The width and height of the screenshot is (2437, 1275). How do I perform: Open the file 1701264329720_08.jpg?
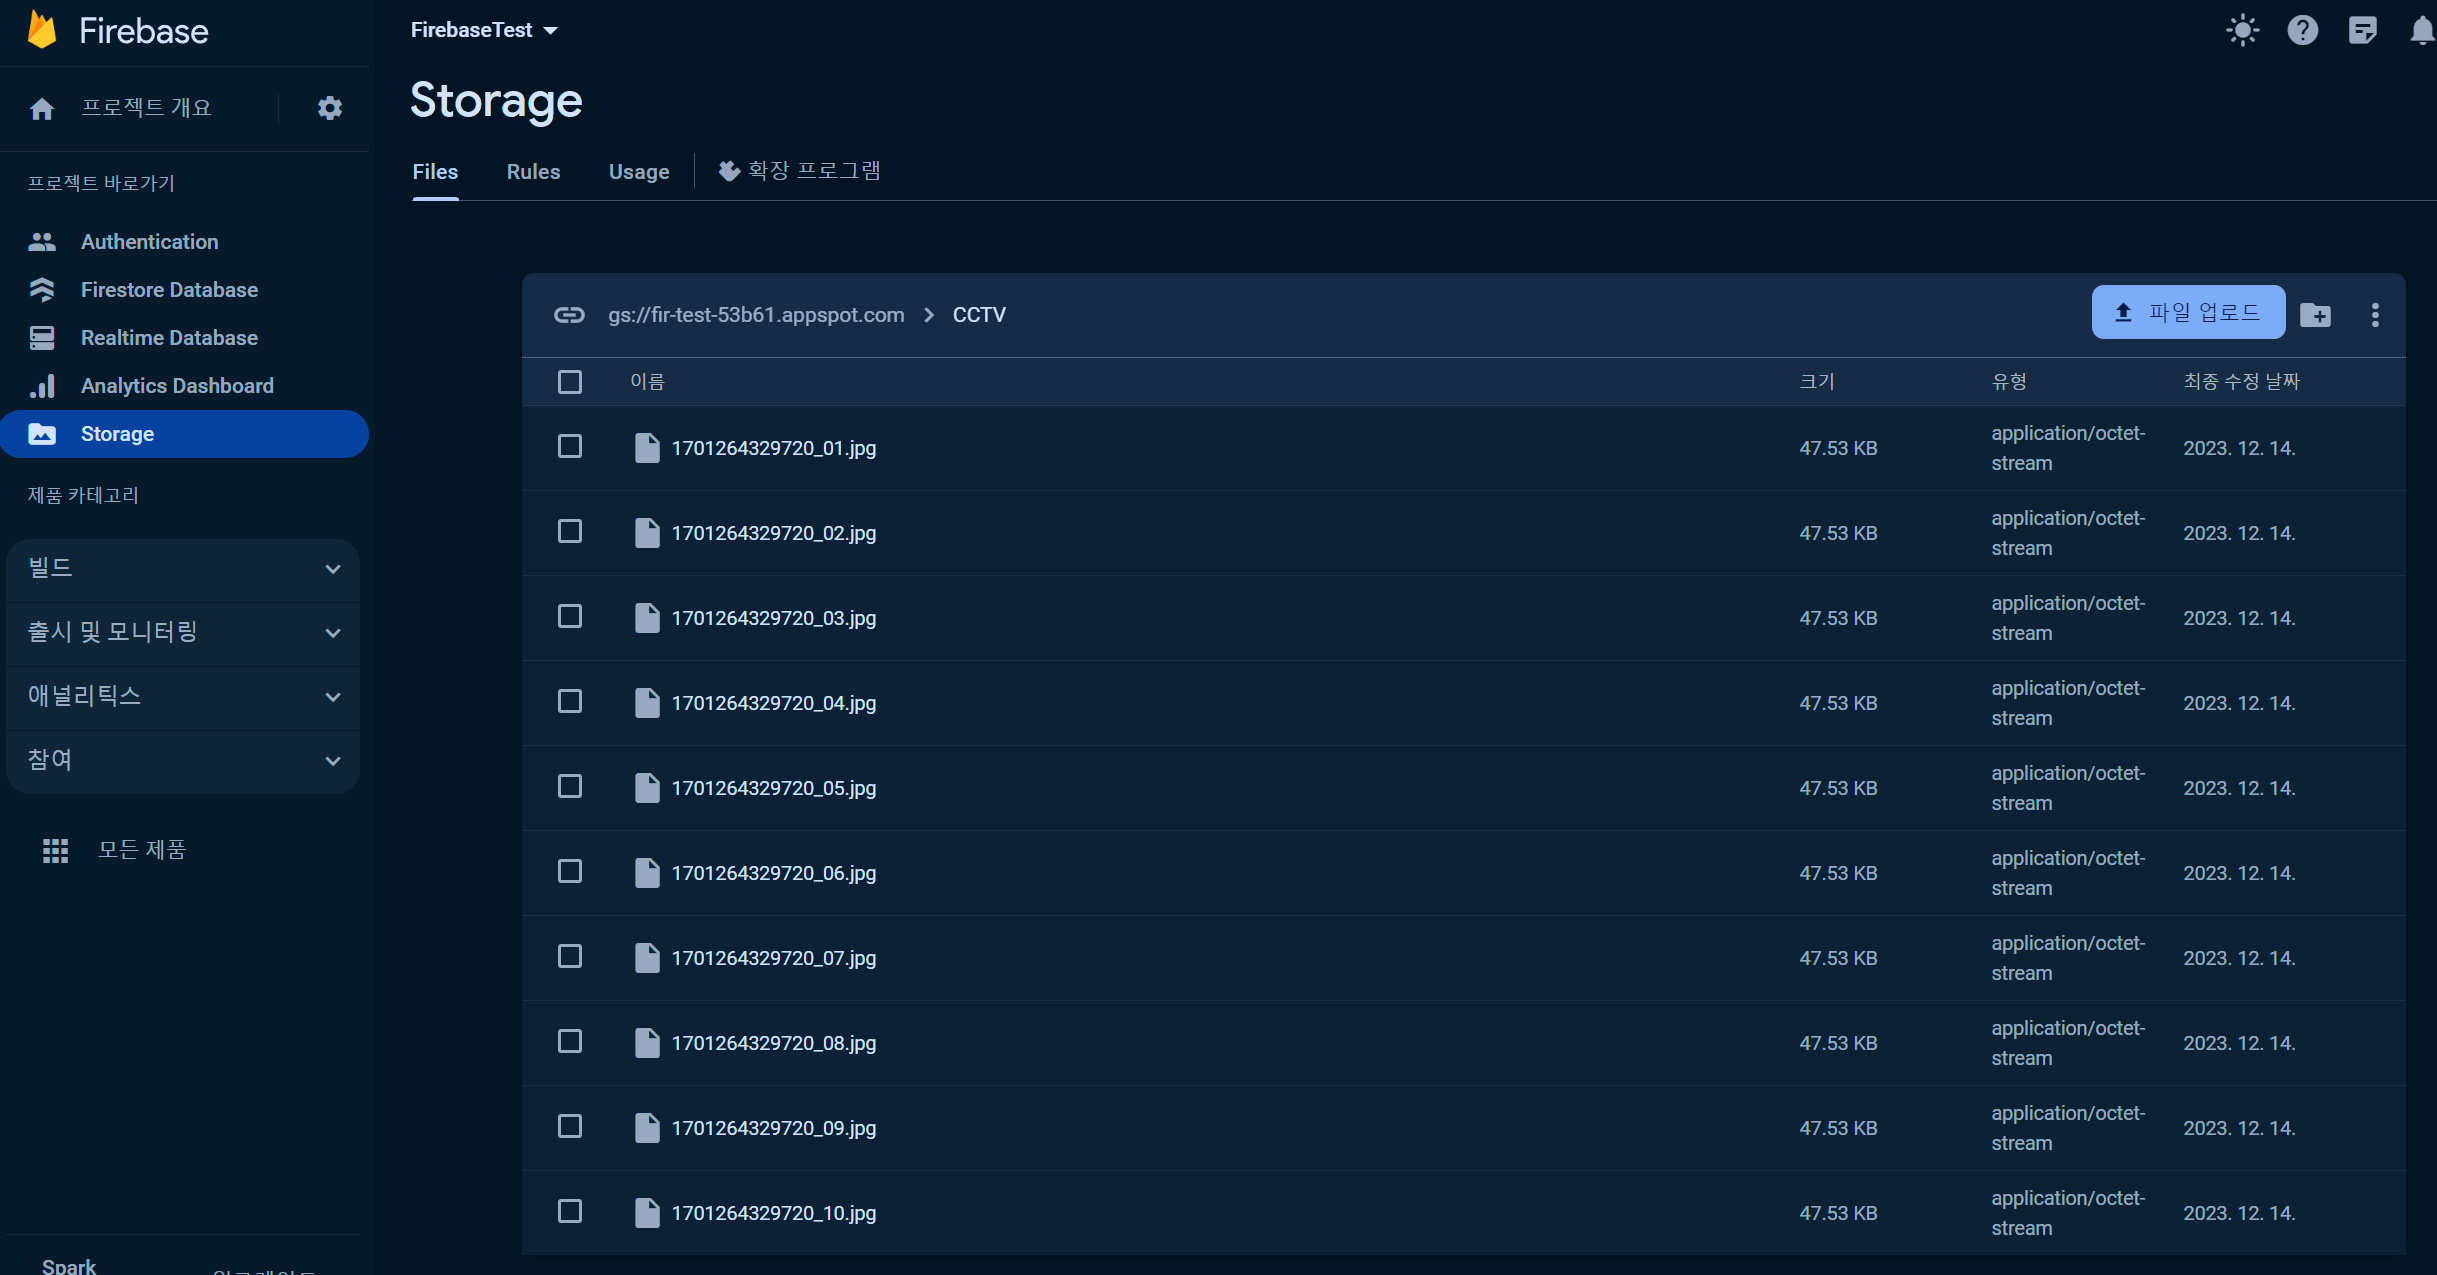click(x=773, y=1043)
